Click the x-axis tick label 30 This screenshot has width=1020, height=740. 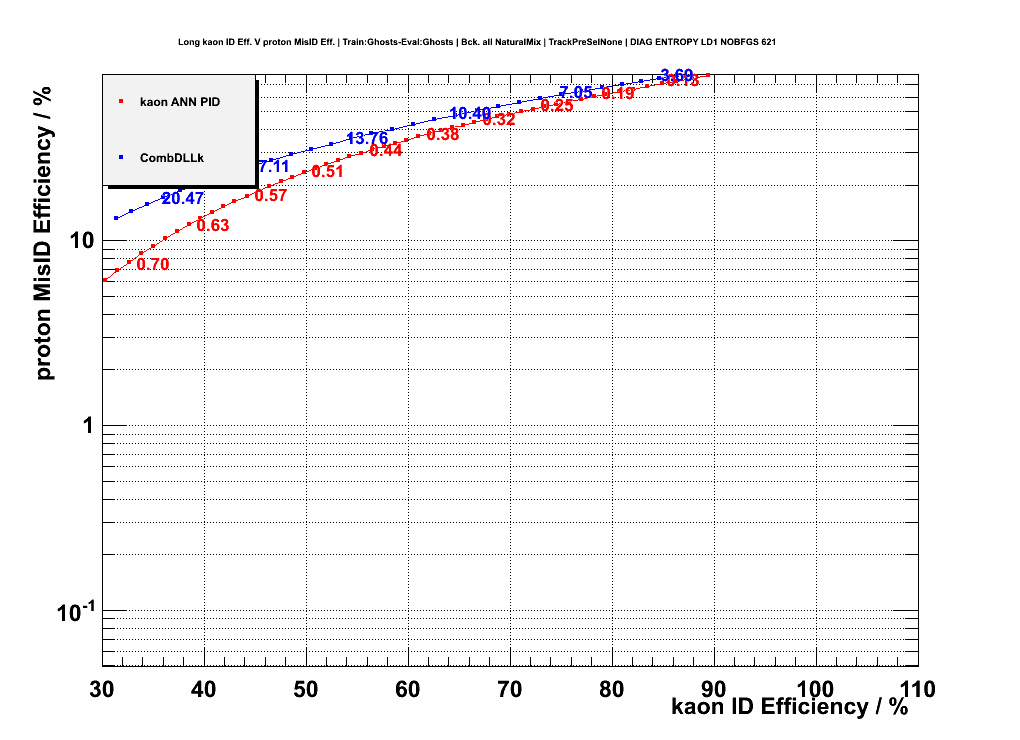click(102, 690)
